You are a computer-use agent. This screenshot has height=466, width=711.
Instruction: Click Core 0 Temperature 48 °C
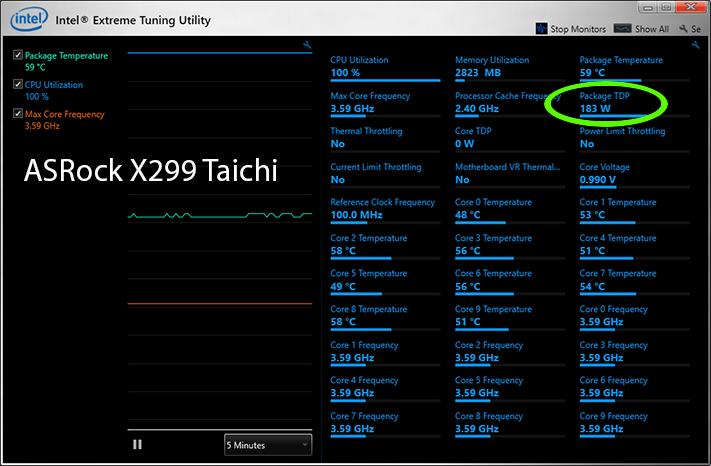510,210
